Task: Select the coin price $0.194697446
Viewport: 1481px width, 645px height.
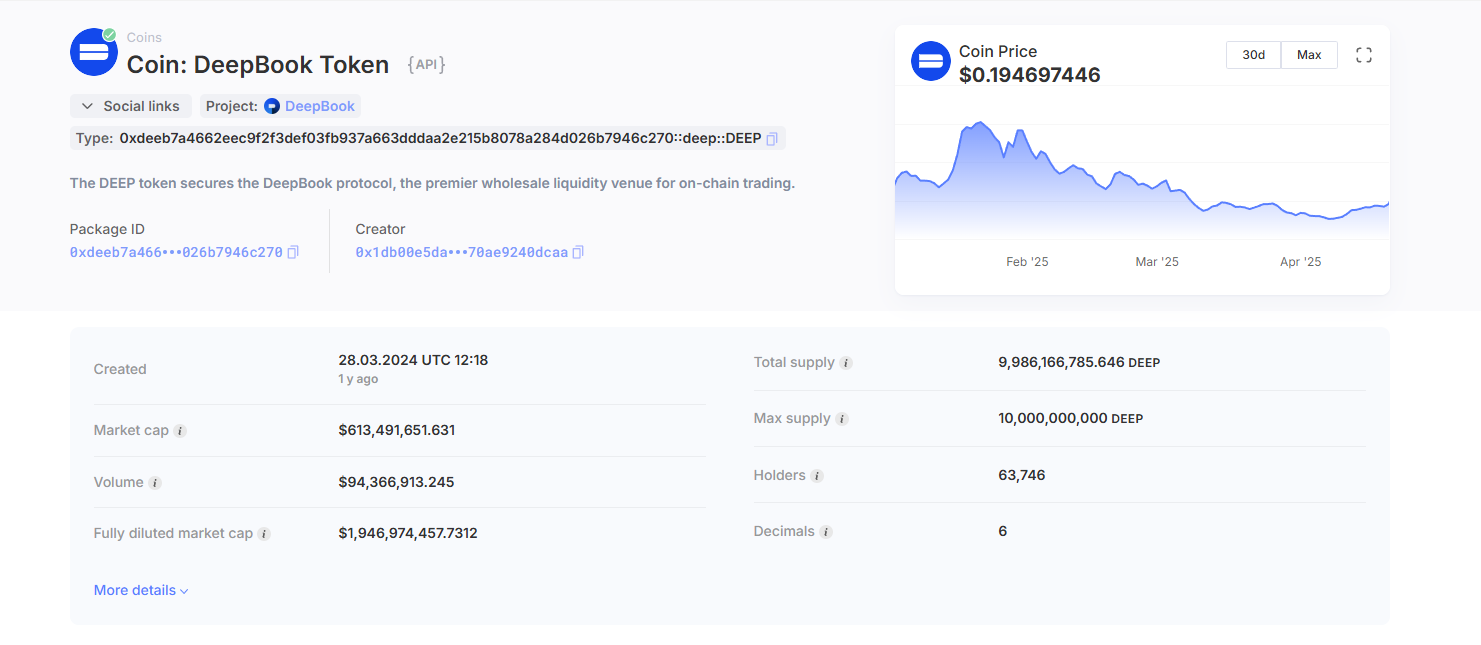Action: coord(1030,75)
